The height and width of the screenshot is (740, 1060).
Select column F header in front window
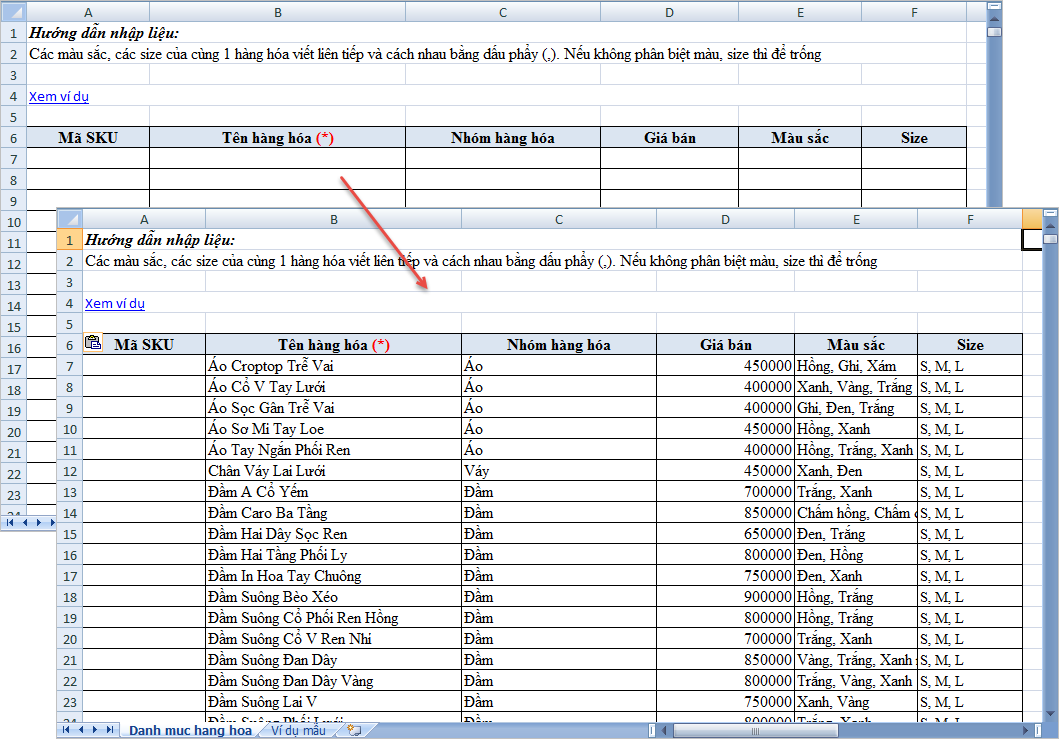click(970, 219)
